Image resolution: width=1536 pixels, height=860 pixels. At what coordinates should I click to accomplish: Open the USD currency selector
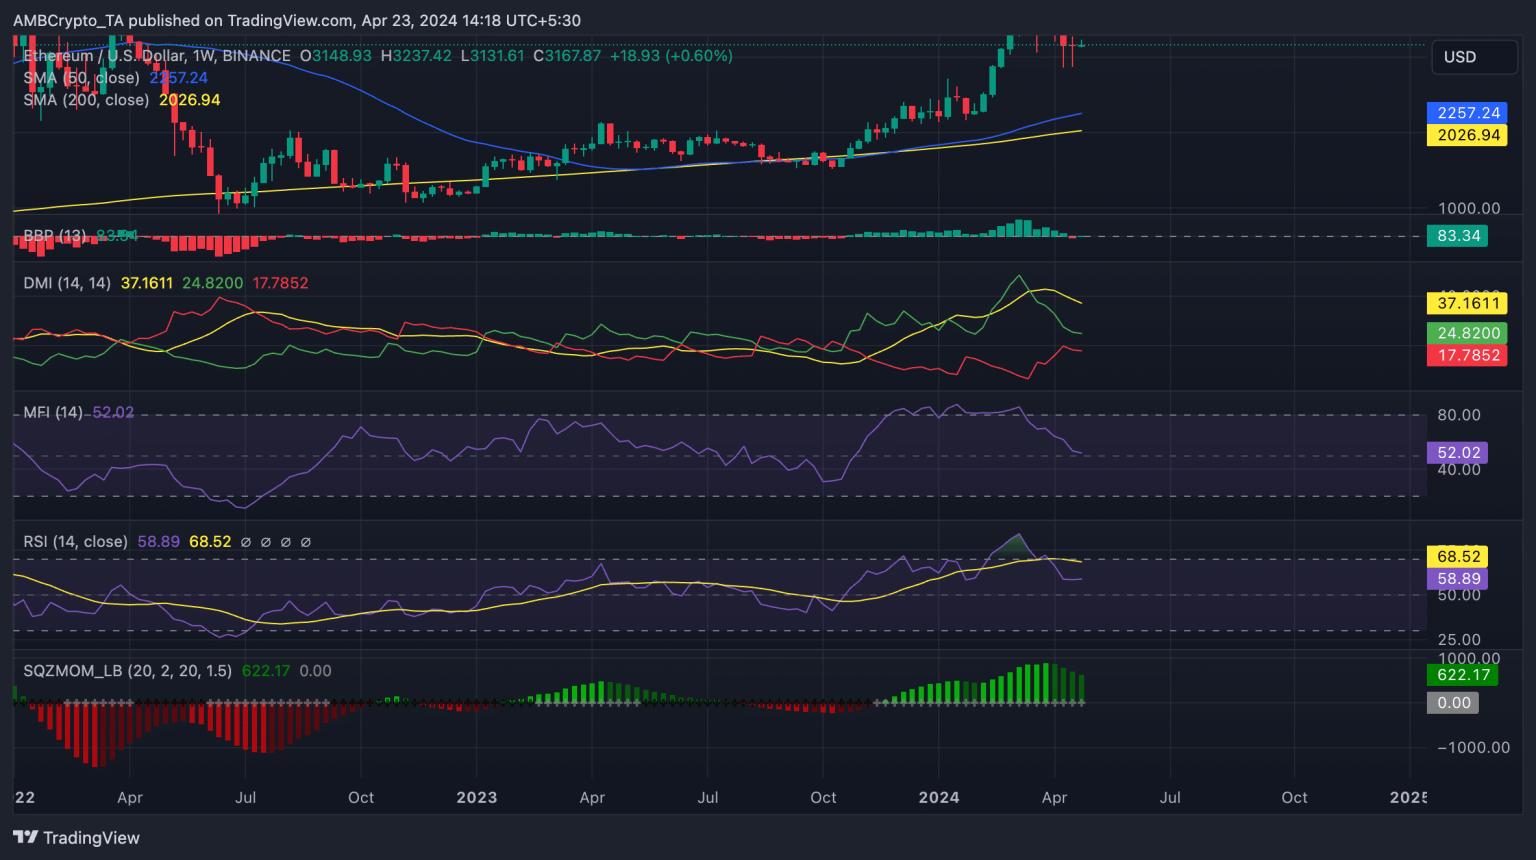(x=1475, y=57)
